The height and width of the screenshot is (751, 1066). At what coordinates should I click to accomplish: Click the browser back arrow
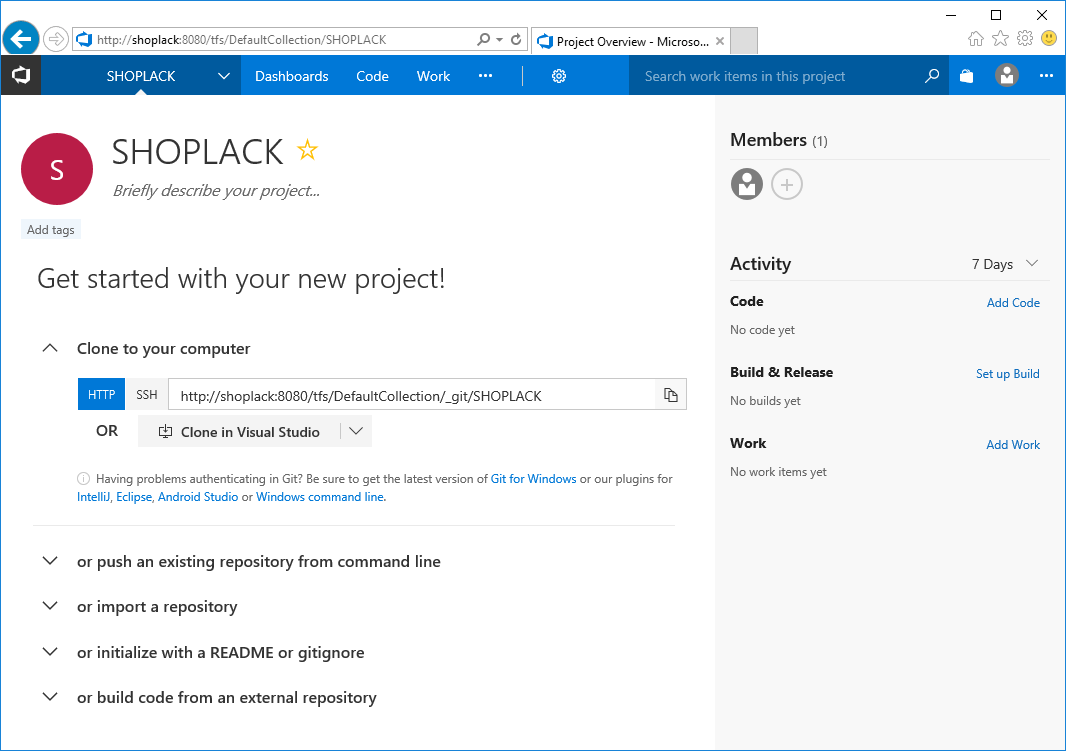click(x=21, y=39)
